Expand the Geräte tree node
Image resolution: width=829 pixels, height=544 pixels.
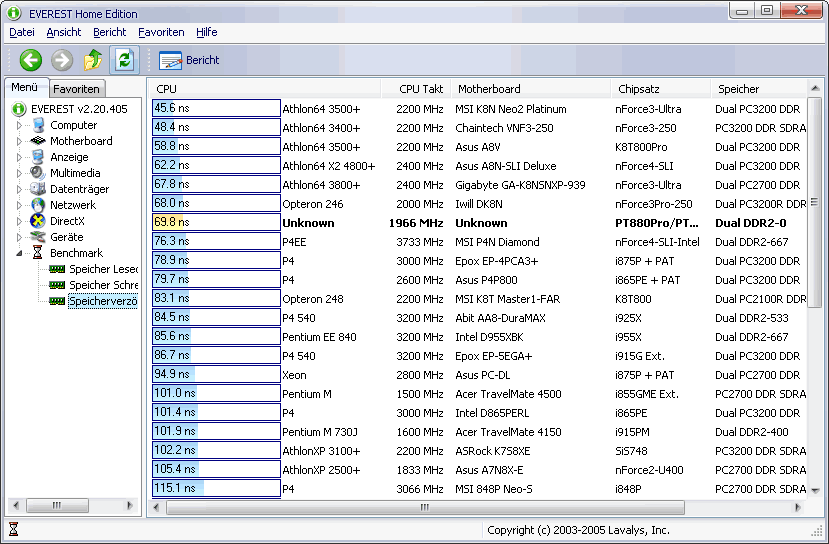coord(19,237)
